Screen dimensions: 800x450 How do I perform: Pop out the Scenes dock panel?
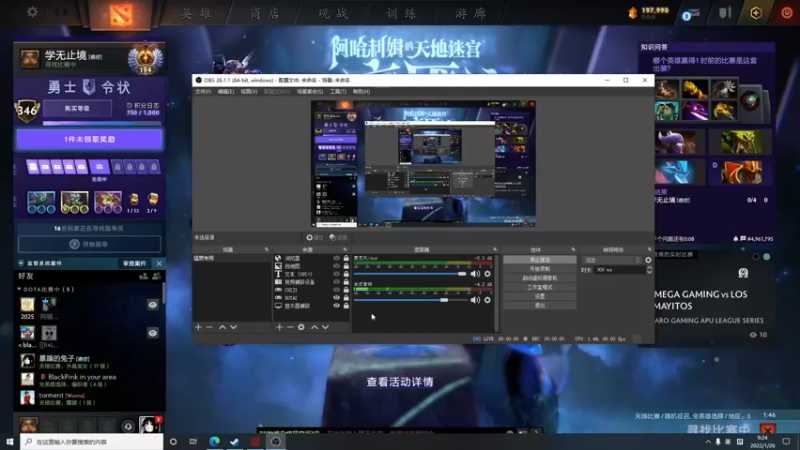click(x=266, y=249)
